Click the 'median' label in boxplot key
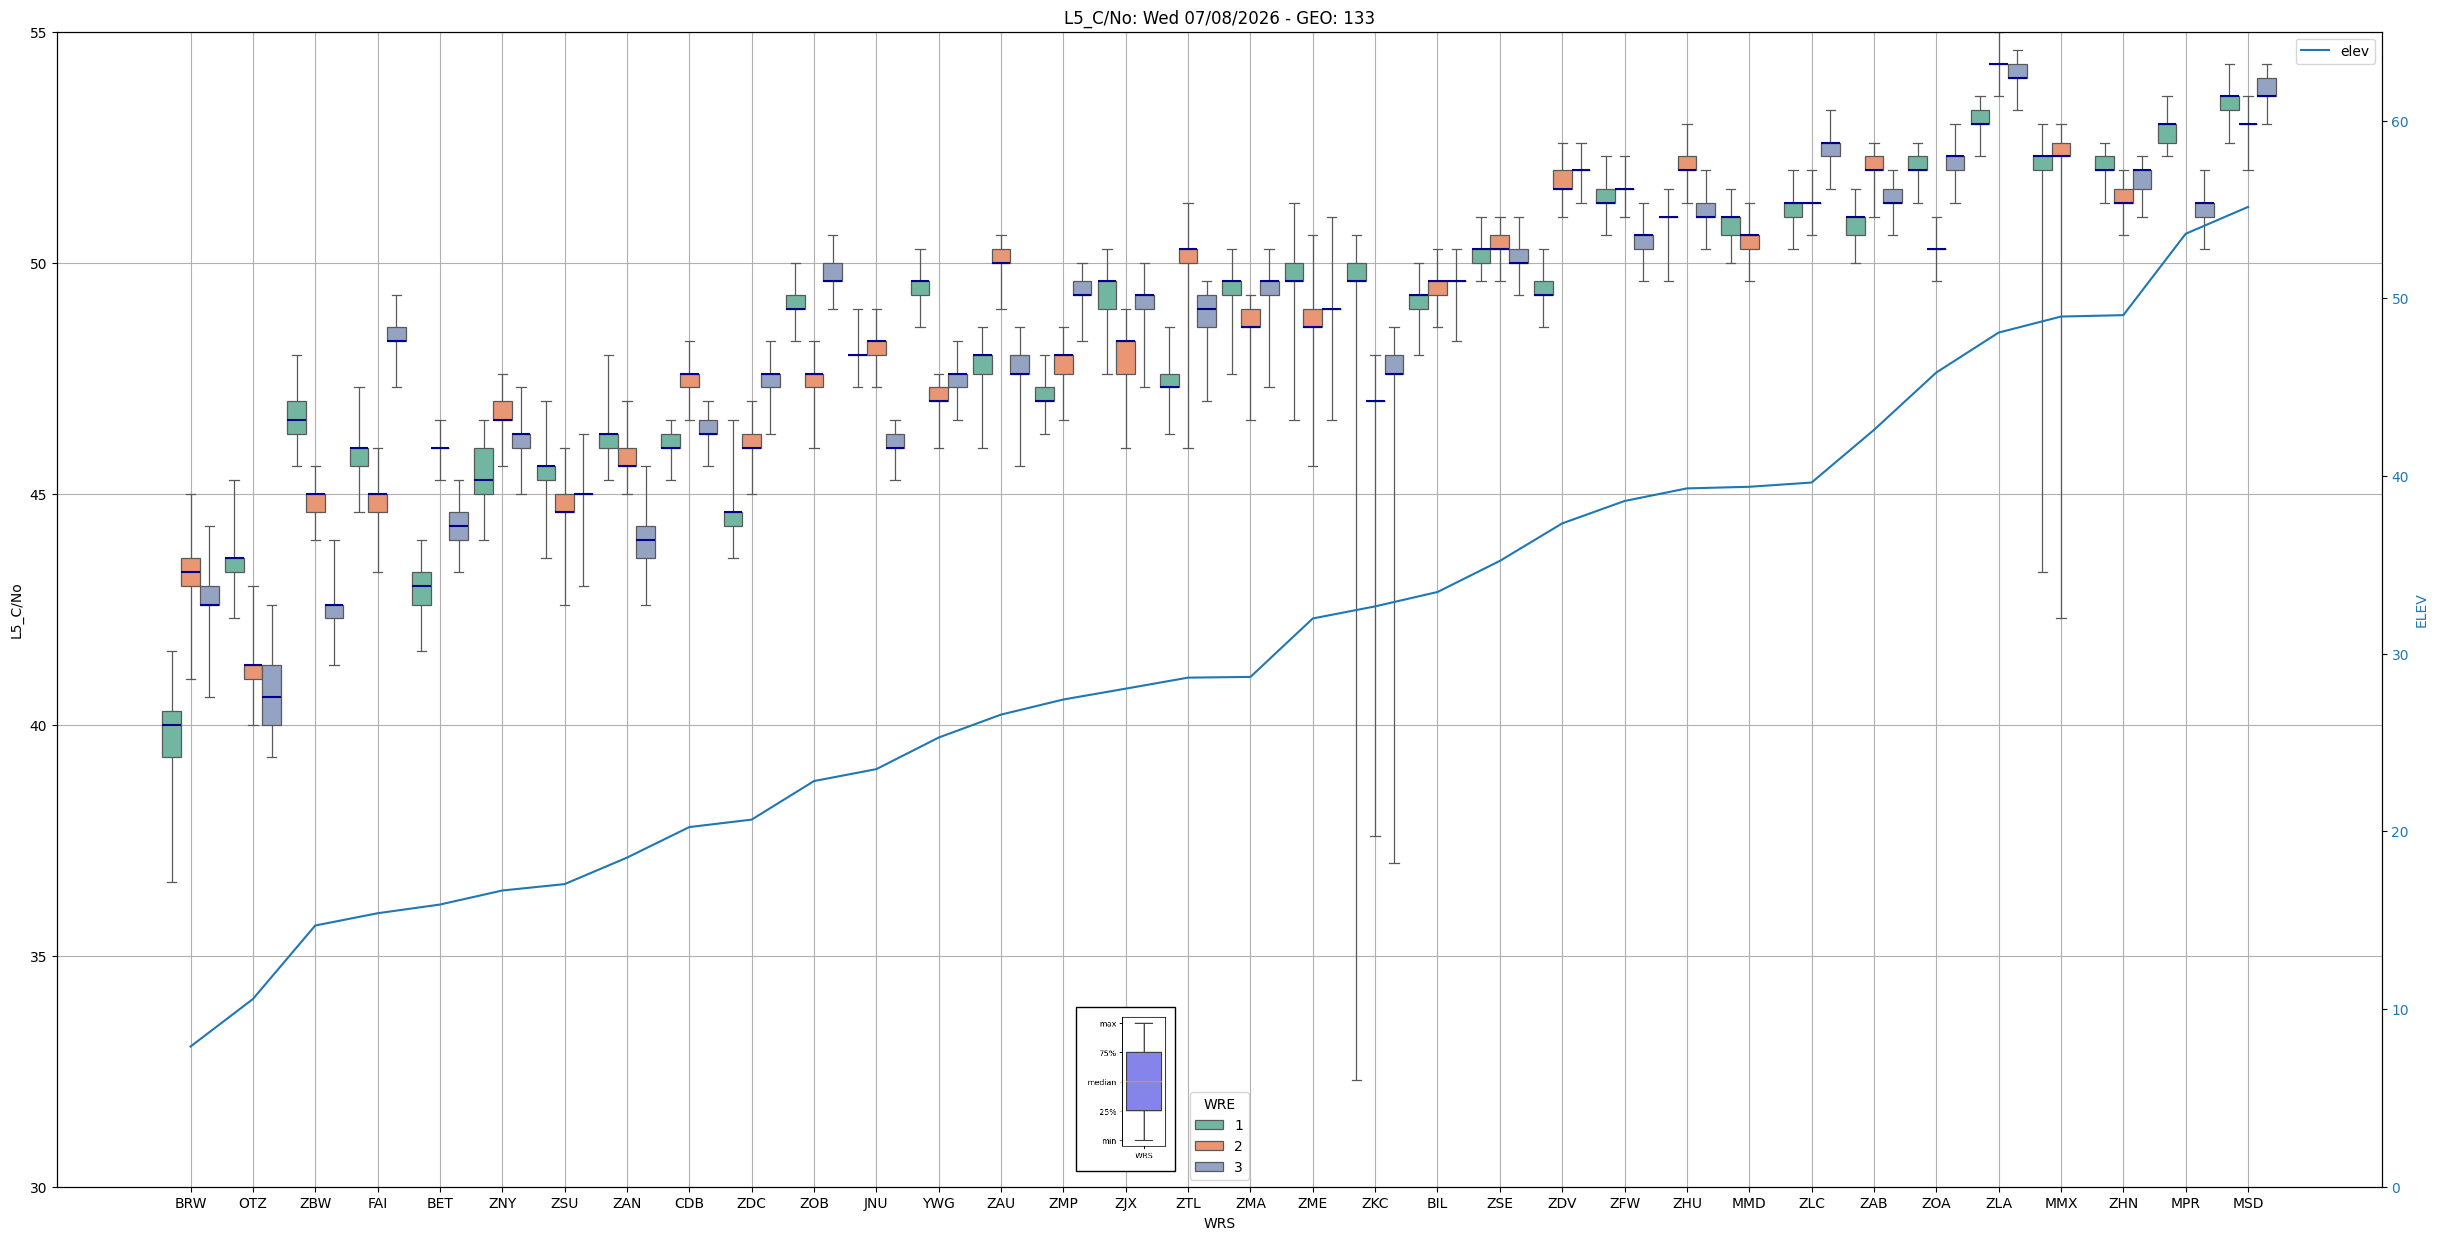The image size is (2438, 1240). pyautogui.click(x=1102, y=1082)
